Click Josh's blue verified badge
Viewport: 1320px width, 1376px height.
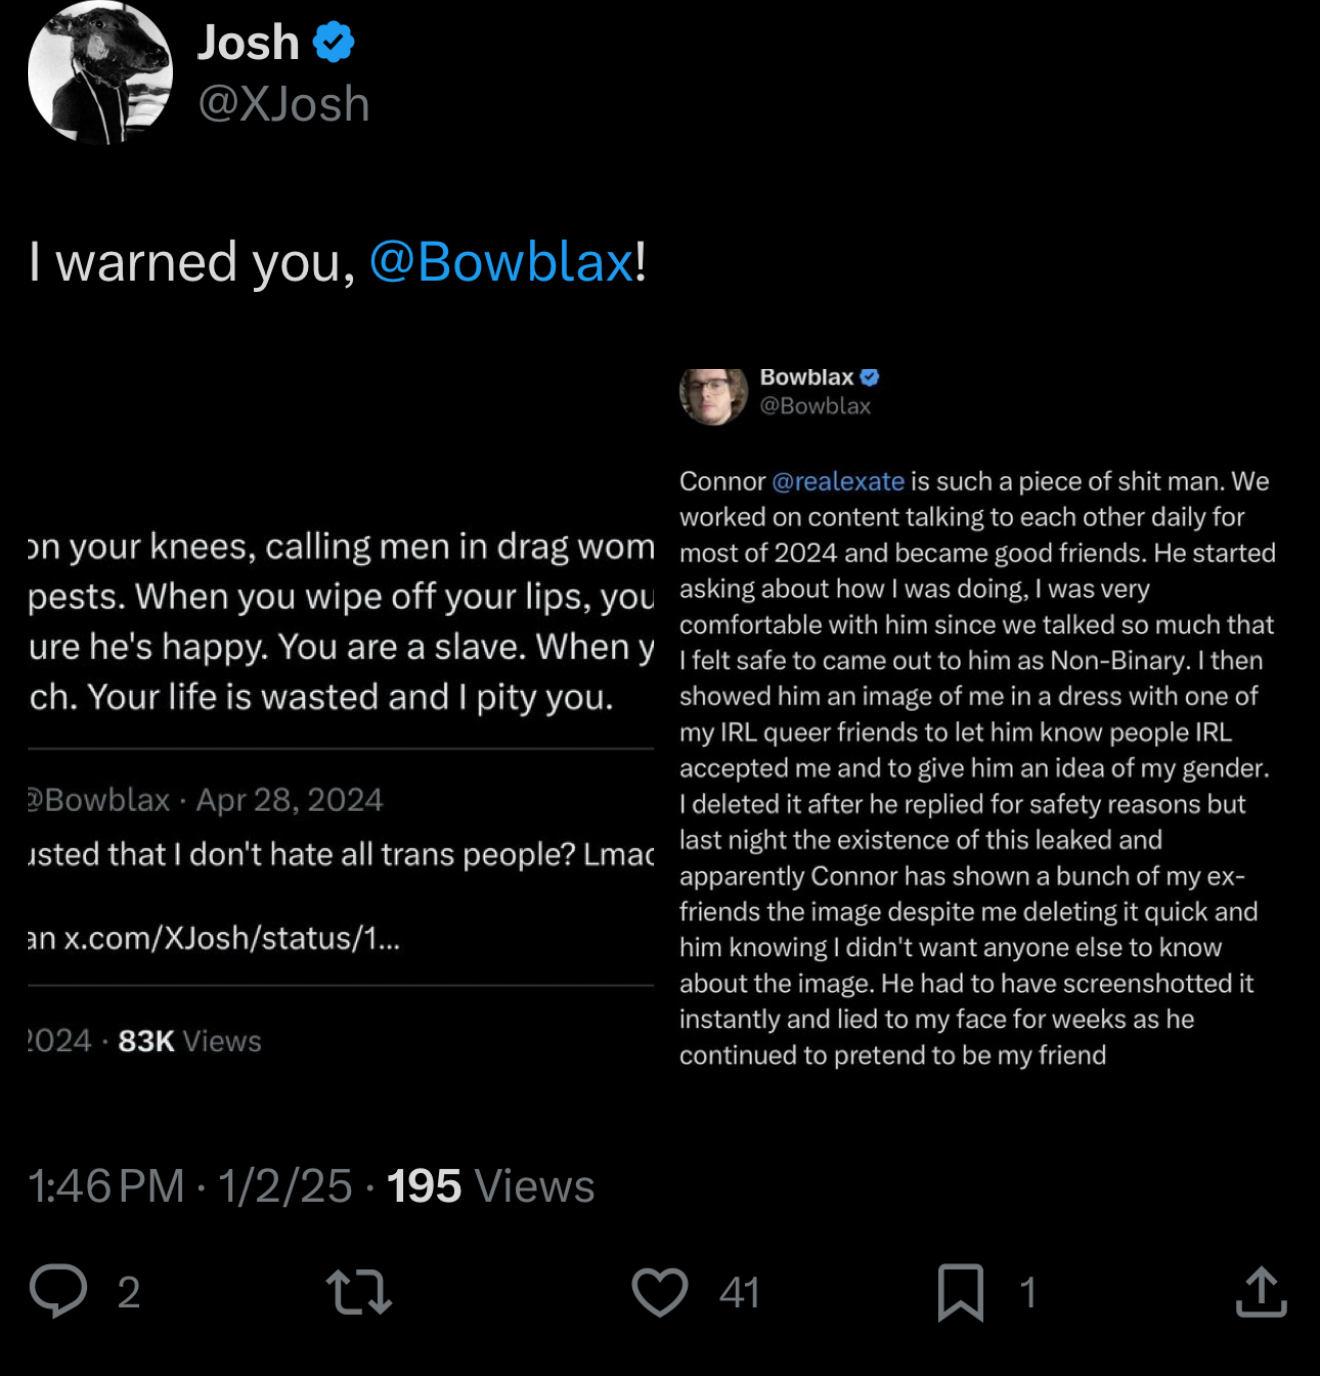pyautogui.click(x=334, y=43)
